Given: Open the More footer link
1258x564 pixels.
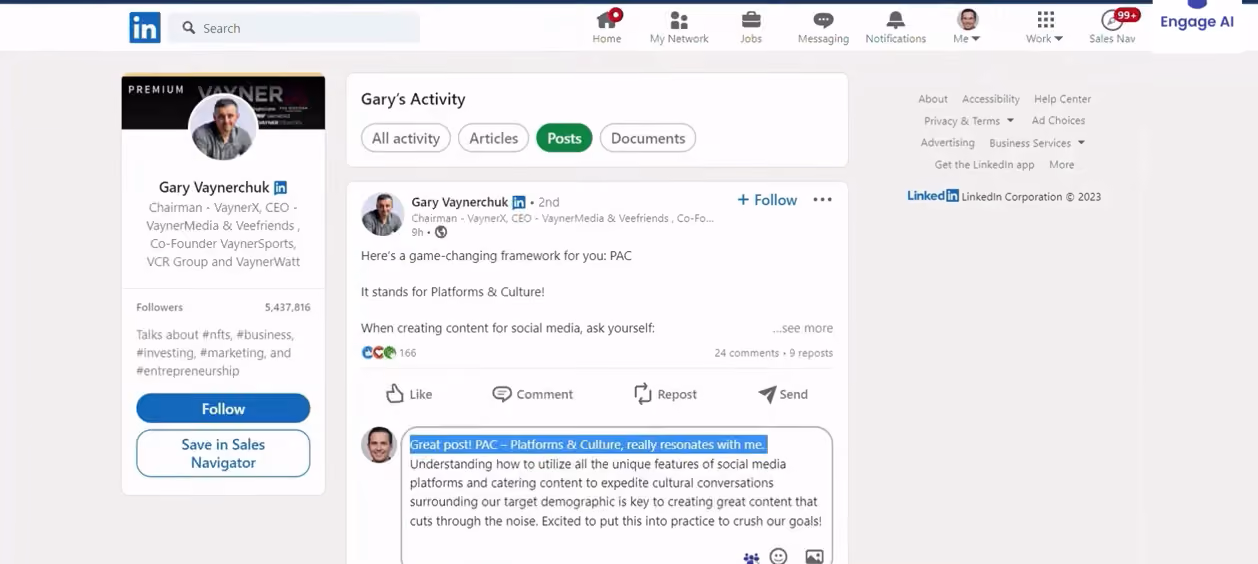Looking at the screenshot, I should click(1061, 165).
